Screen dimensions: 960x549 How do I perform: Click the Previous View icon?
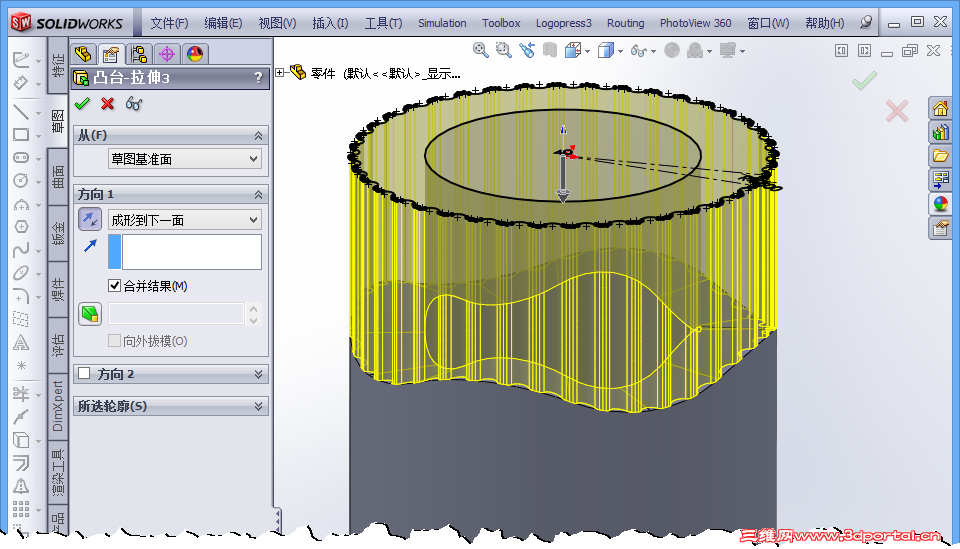(527, 51)
